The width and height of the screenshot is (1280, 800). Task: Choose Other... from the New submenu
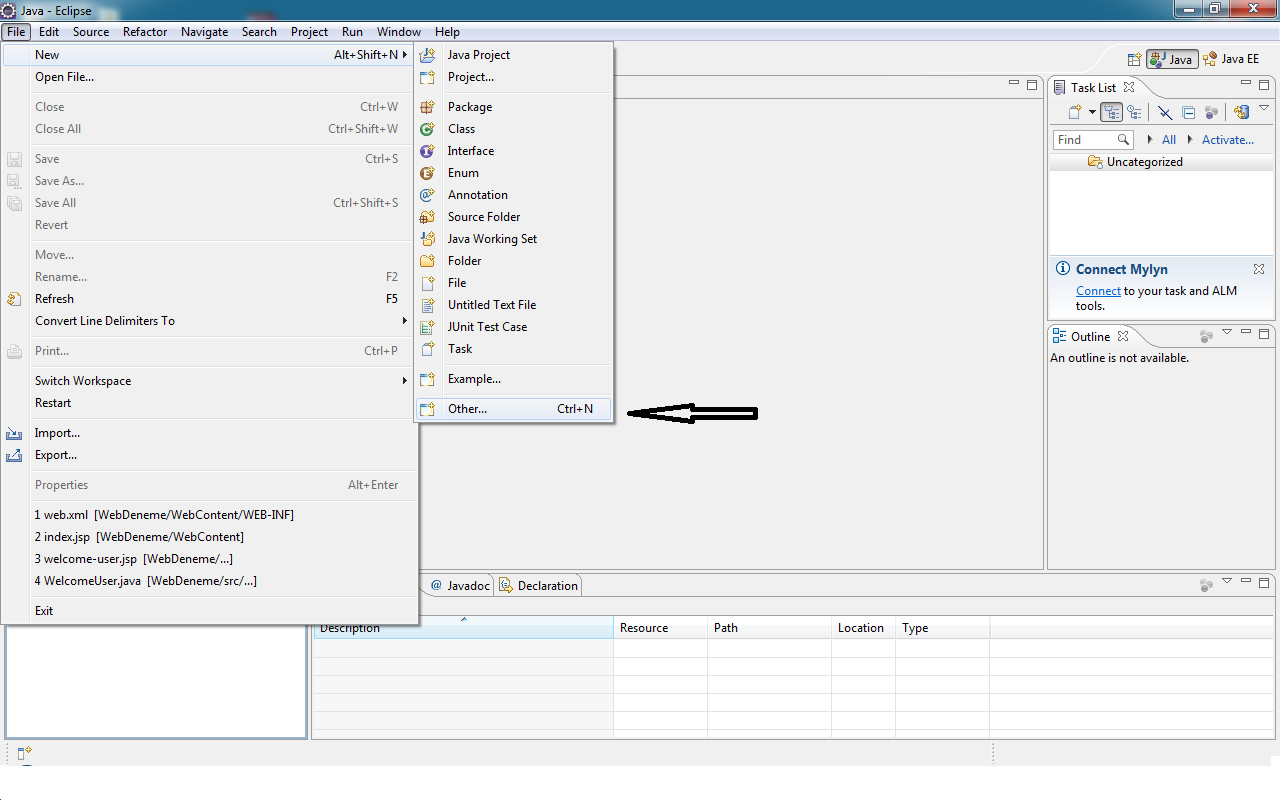coord(512,409)
